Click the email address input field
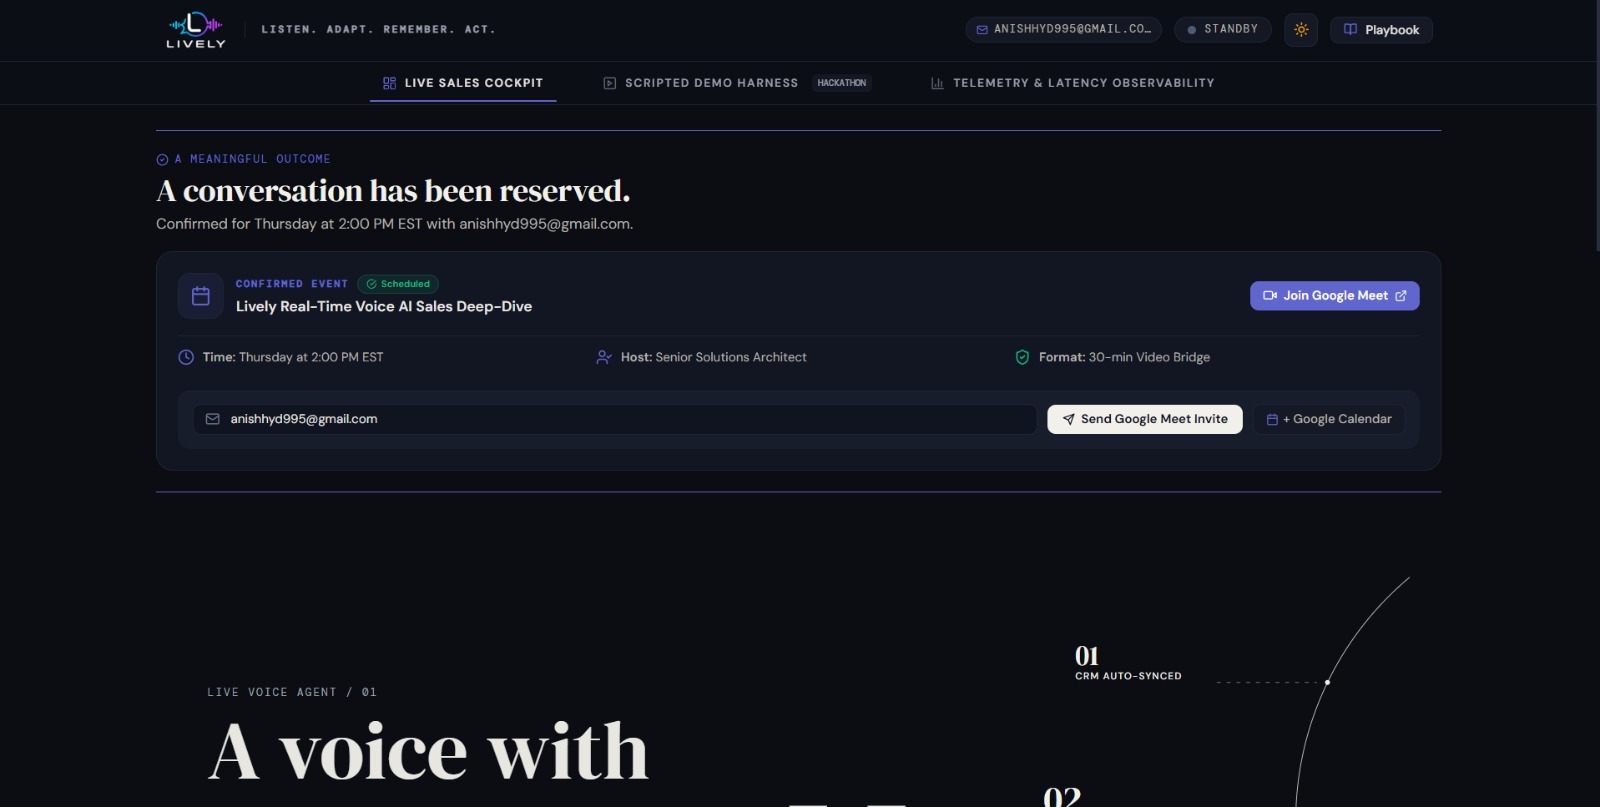The image size is (1600, 807). click(x=615, y=419)
